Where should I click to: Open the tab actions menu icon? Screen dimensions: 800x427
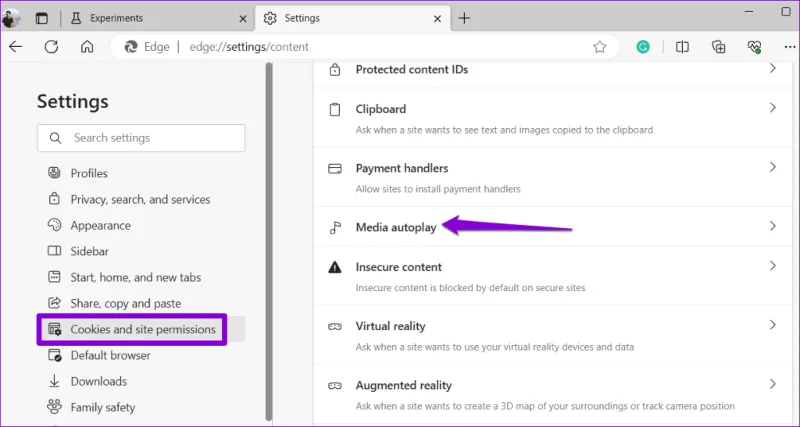click(41, 18)
